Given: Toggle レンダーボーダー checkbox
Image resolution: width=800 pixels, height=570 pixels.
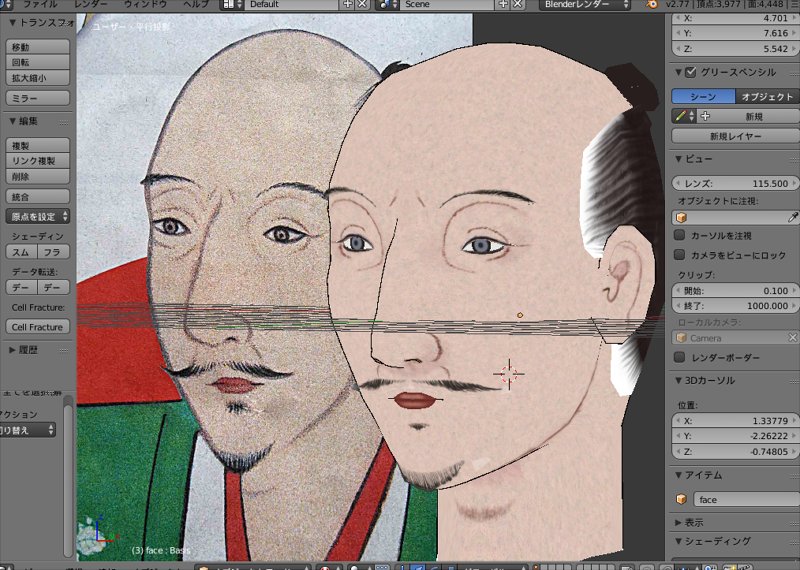Looking at the screenshot, I should click(680, 357).
